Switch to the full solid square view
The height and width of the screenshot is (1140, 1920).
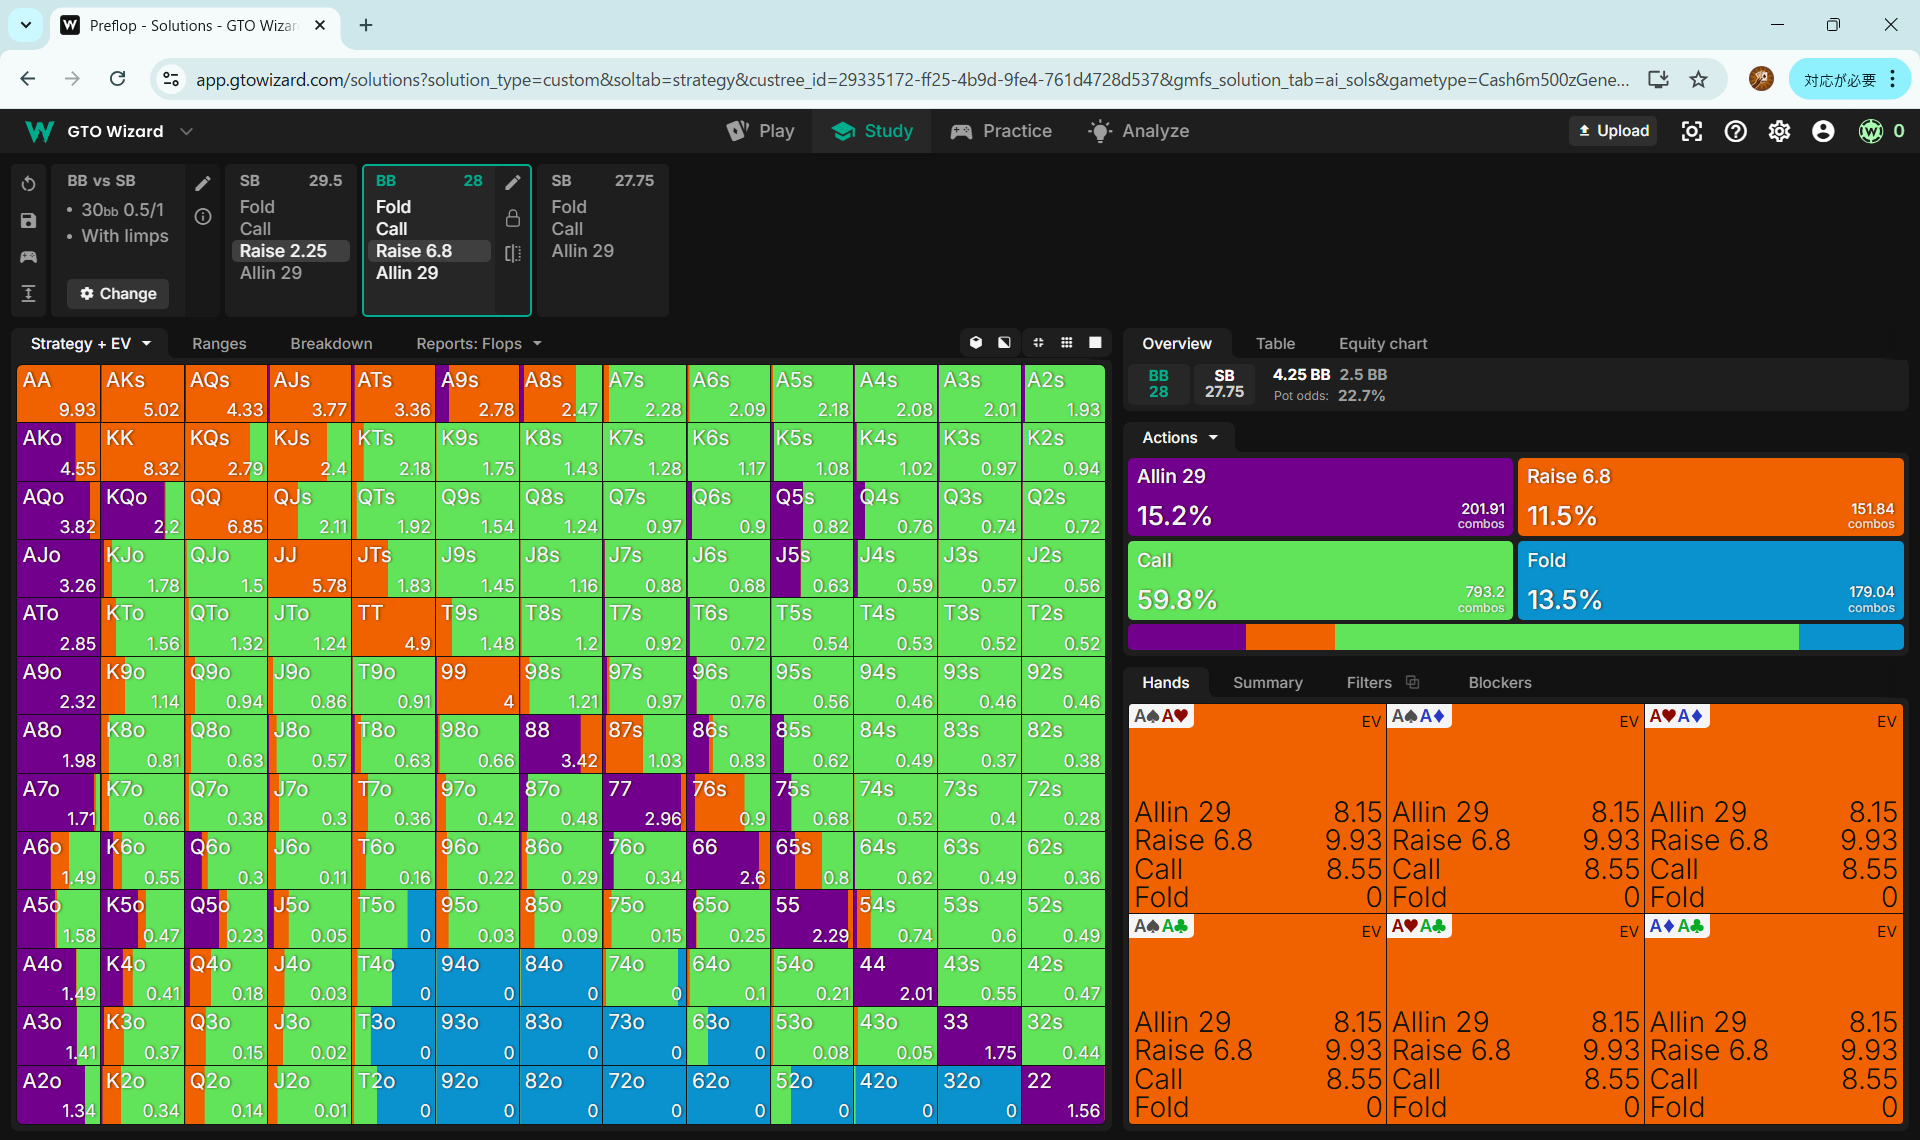1095,343
